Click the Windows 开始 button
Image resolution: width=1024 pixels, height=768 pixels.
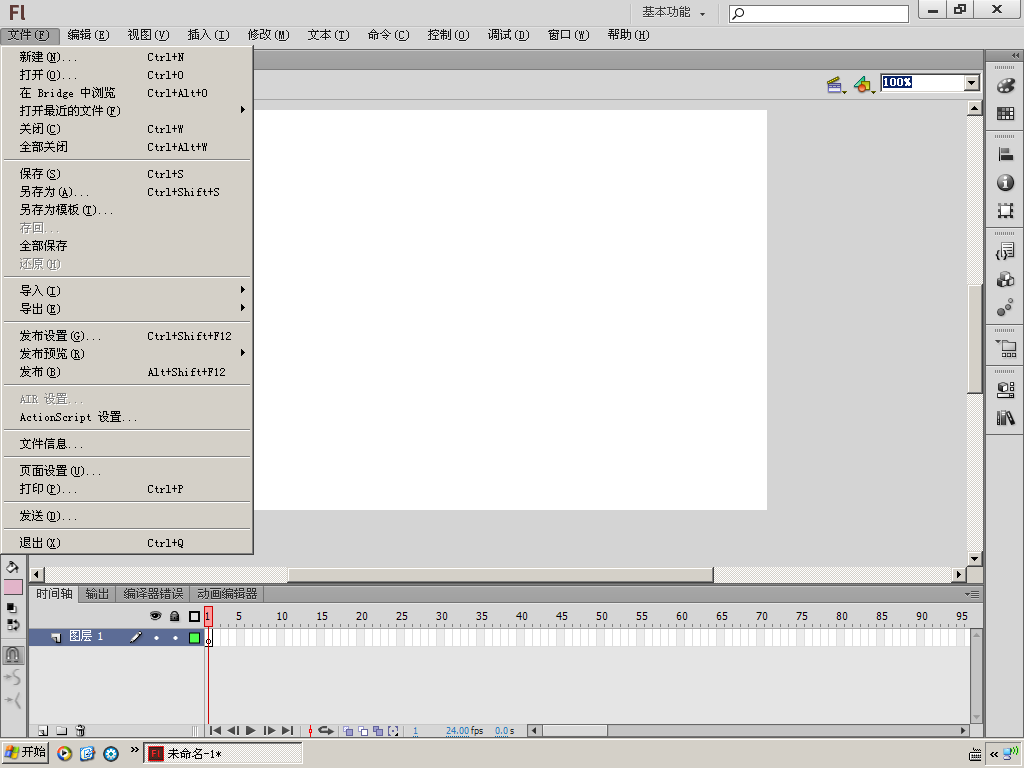coord(25,753)
